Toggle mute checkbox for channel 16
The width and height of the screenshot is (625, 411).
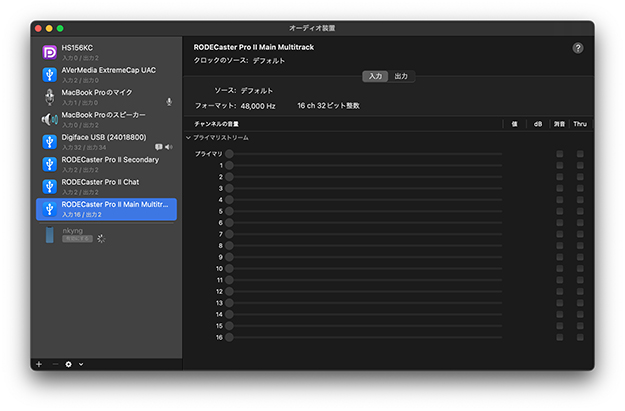[560, 337]
